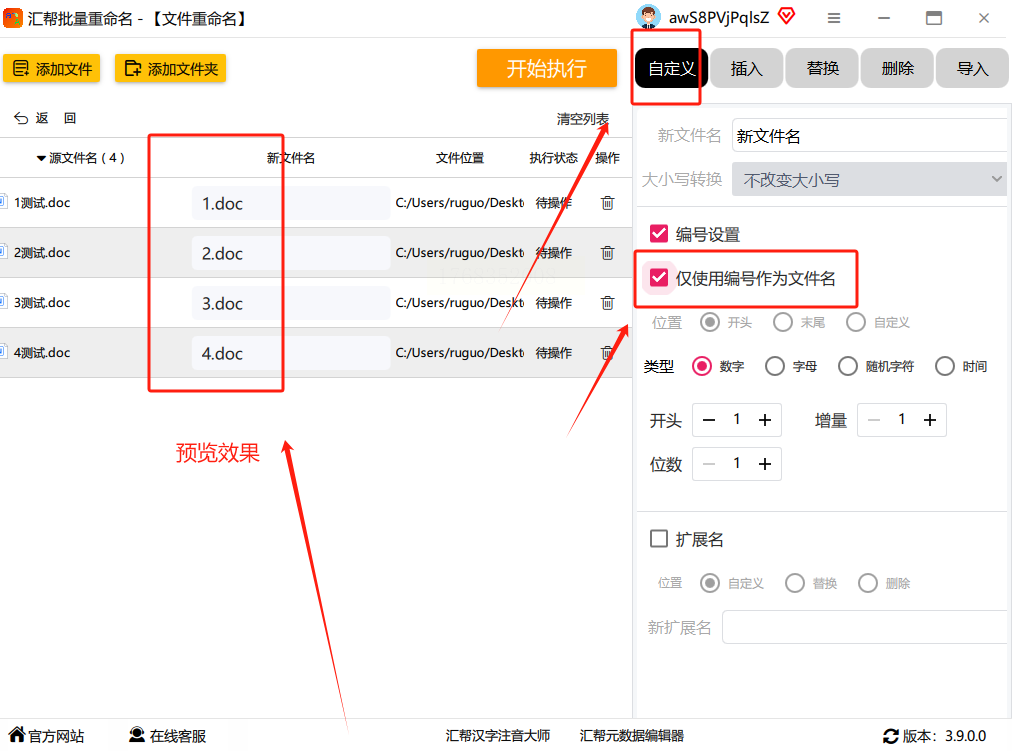Delete the 1测试.doc row with trash icon

pos(607,203)
